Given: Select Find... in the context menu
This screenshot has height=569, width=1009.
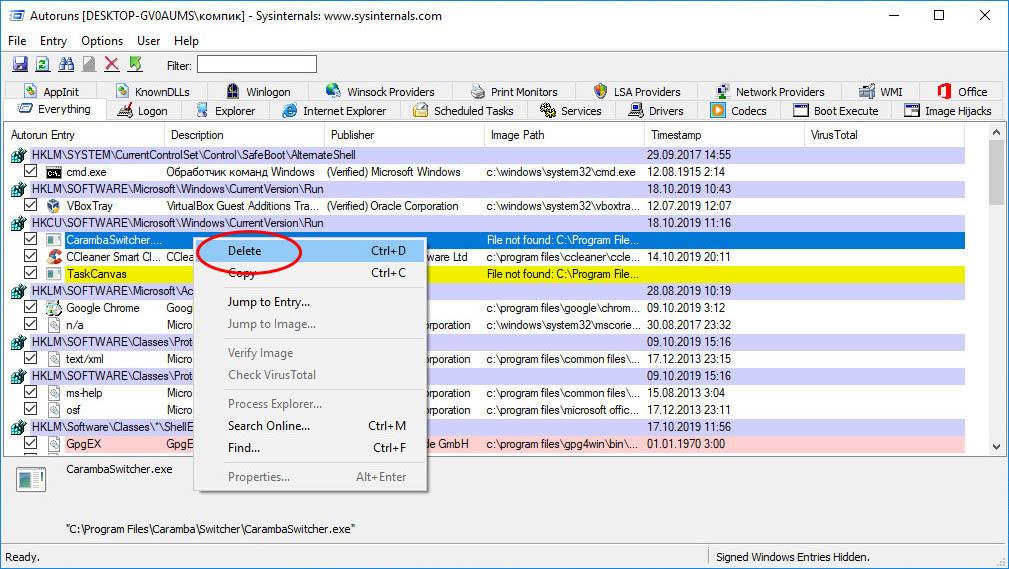Looking at the screenshot, I should coord(310,448).
